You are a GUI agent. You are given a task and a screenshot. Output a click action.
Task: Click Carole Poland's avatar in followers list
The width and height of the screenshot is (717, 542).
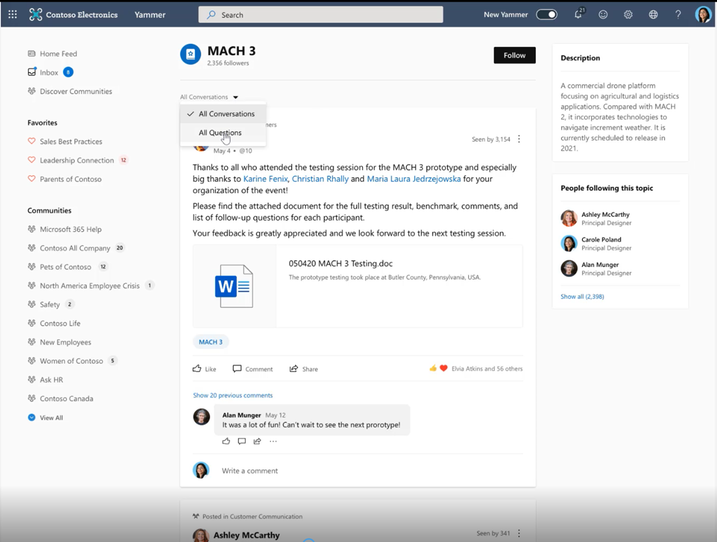click(x=569, y=243)
